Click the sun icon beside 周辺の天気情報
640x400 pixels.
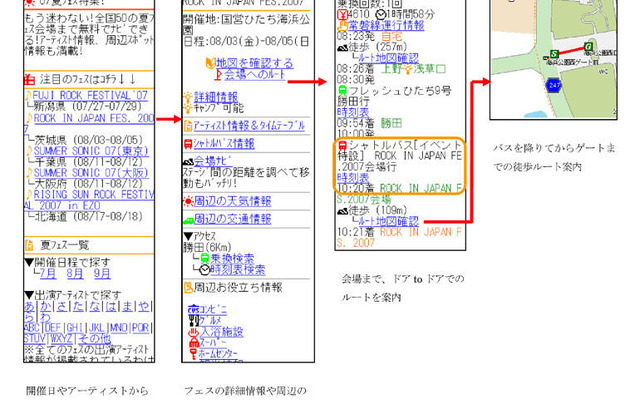pos(188,201)
